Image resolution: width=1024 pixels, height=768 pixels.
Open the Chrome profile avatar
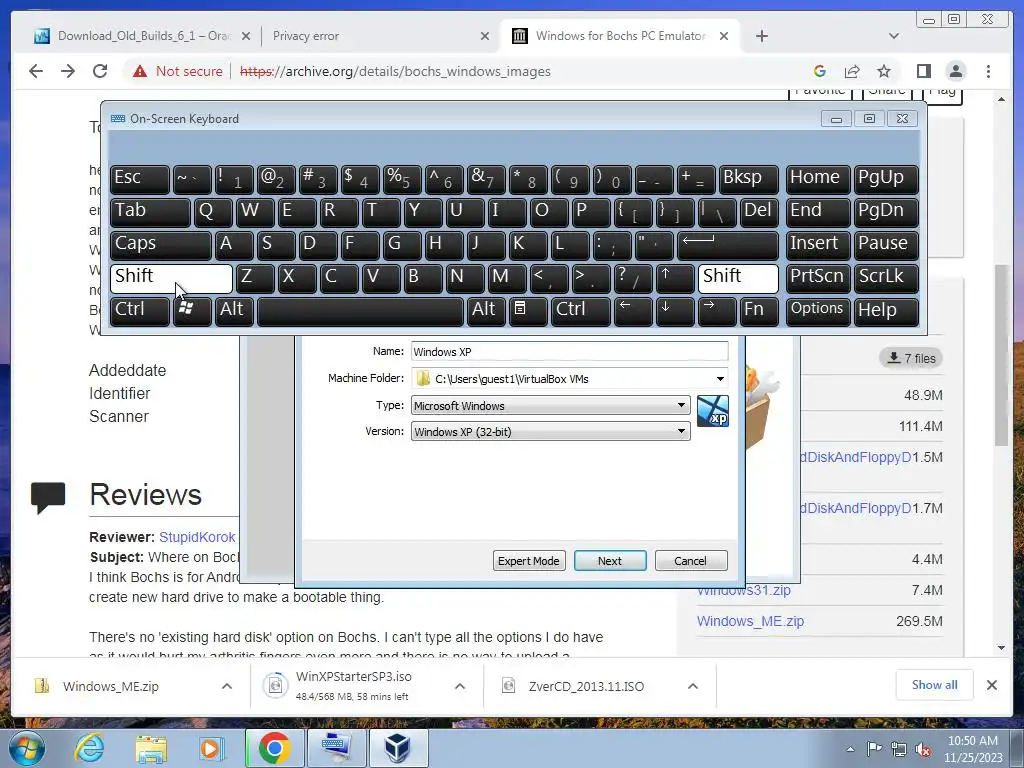956,71
